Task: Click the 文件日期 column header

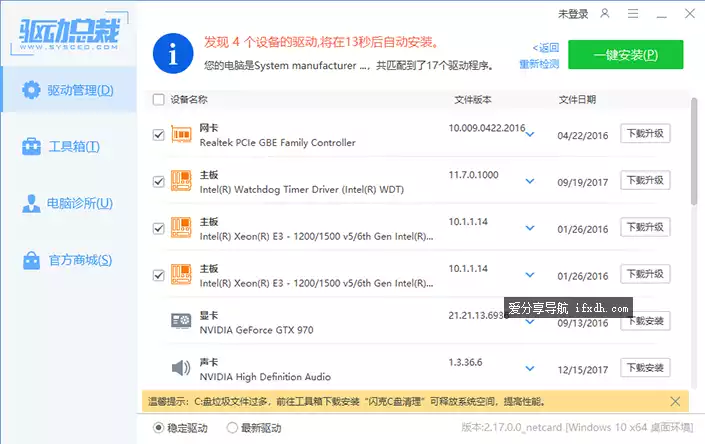Action: point(577,100)
